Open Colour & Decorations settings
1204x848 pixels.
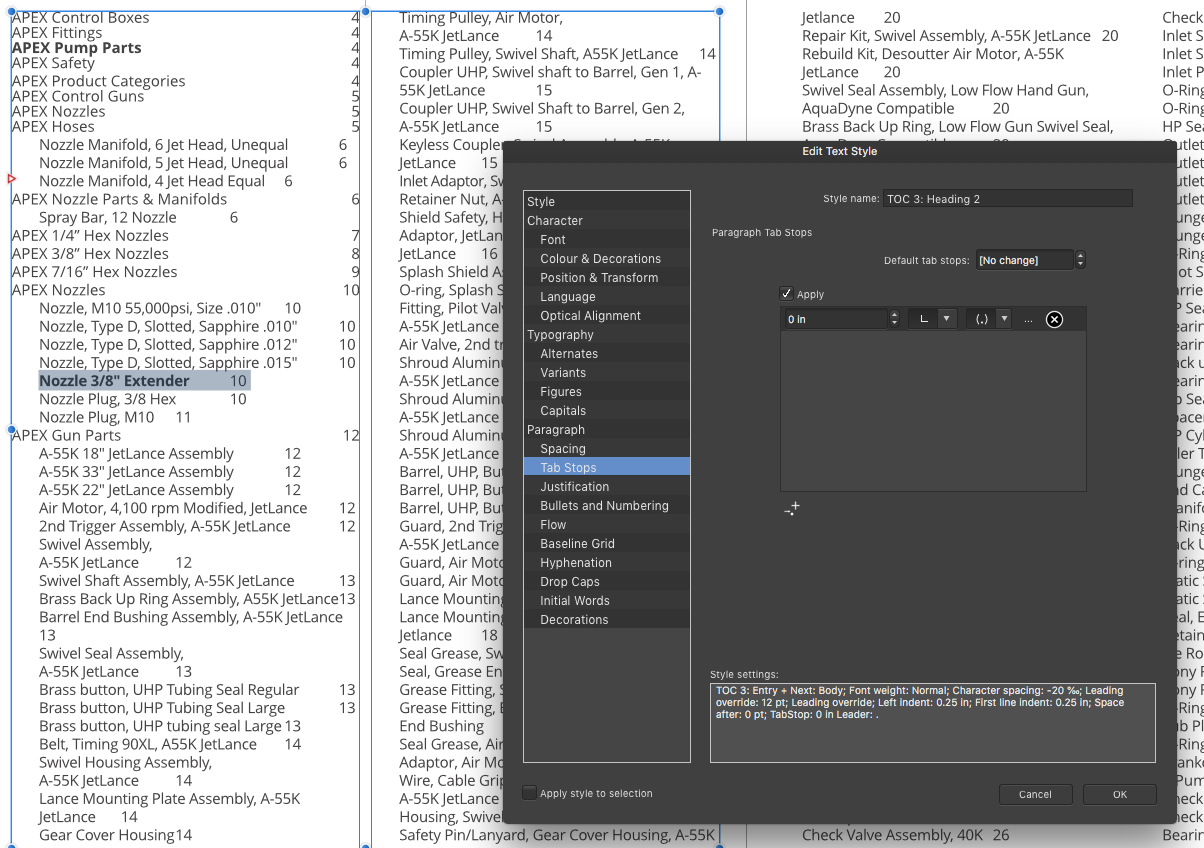(x=607, y=259)
